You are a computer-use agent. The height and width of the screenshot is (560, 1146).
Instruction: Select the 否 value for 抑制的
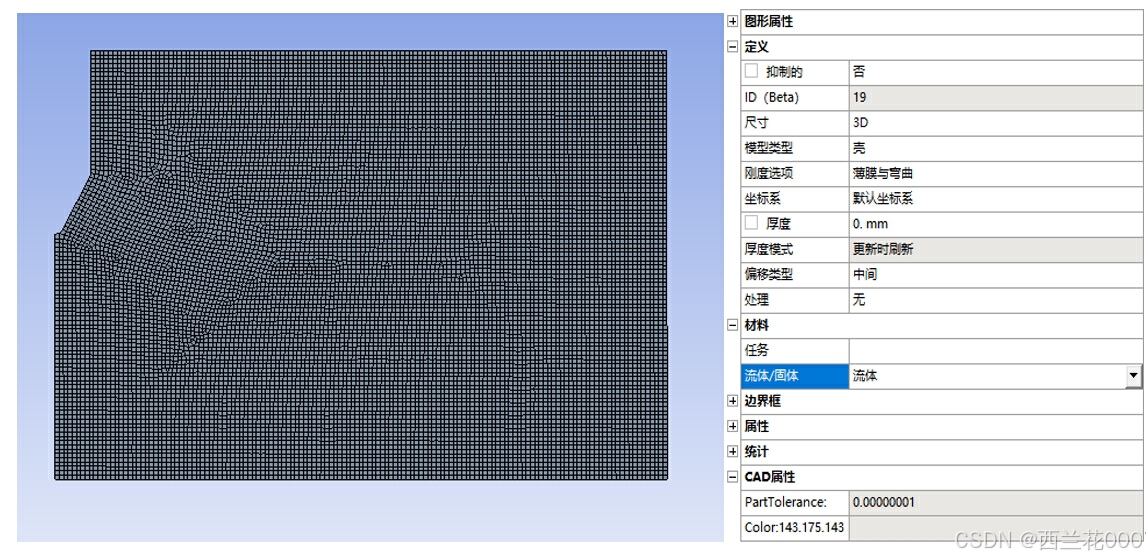coord(996,72)
